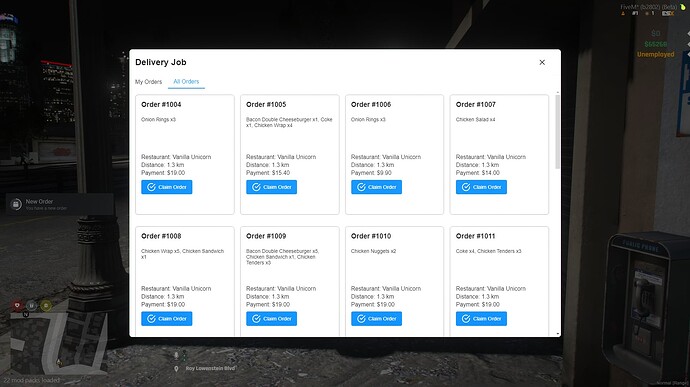The image size is (690, 387).
Task: Click the location pin icon near street name
Action: pos(176,369)
